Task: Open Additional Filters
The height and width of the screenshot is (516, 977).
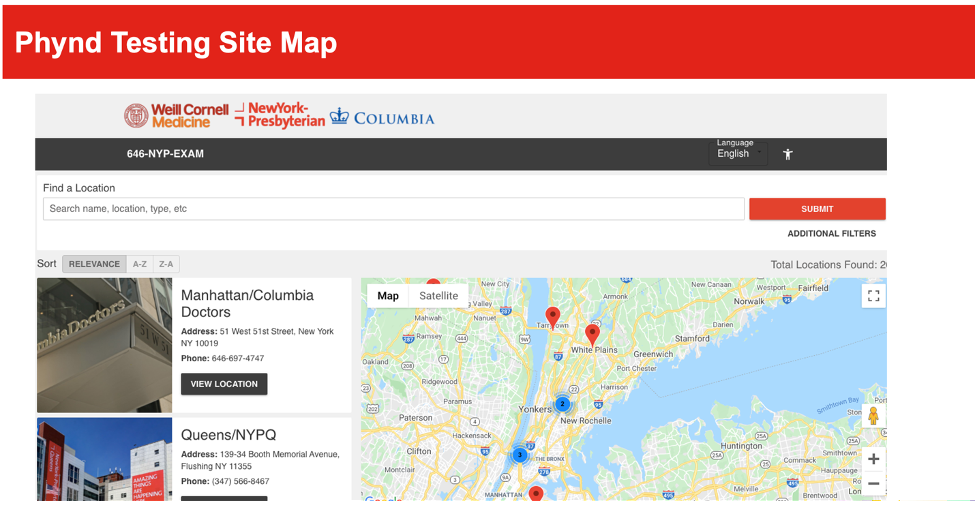Action: coord(831,234)
